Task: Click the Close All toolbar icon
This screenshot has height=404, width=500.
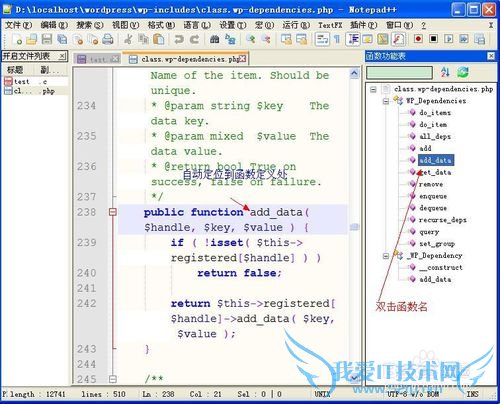Action: 93,39
